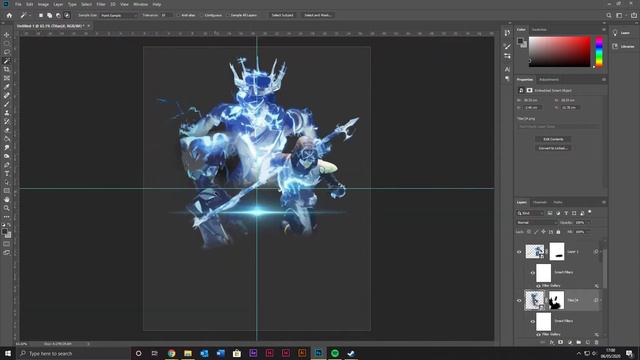Click the Select and Mask button

coord(318,15)
